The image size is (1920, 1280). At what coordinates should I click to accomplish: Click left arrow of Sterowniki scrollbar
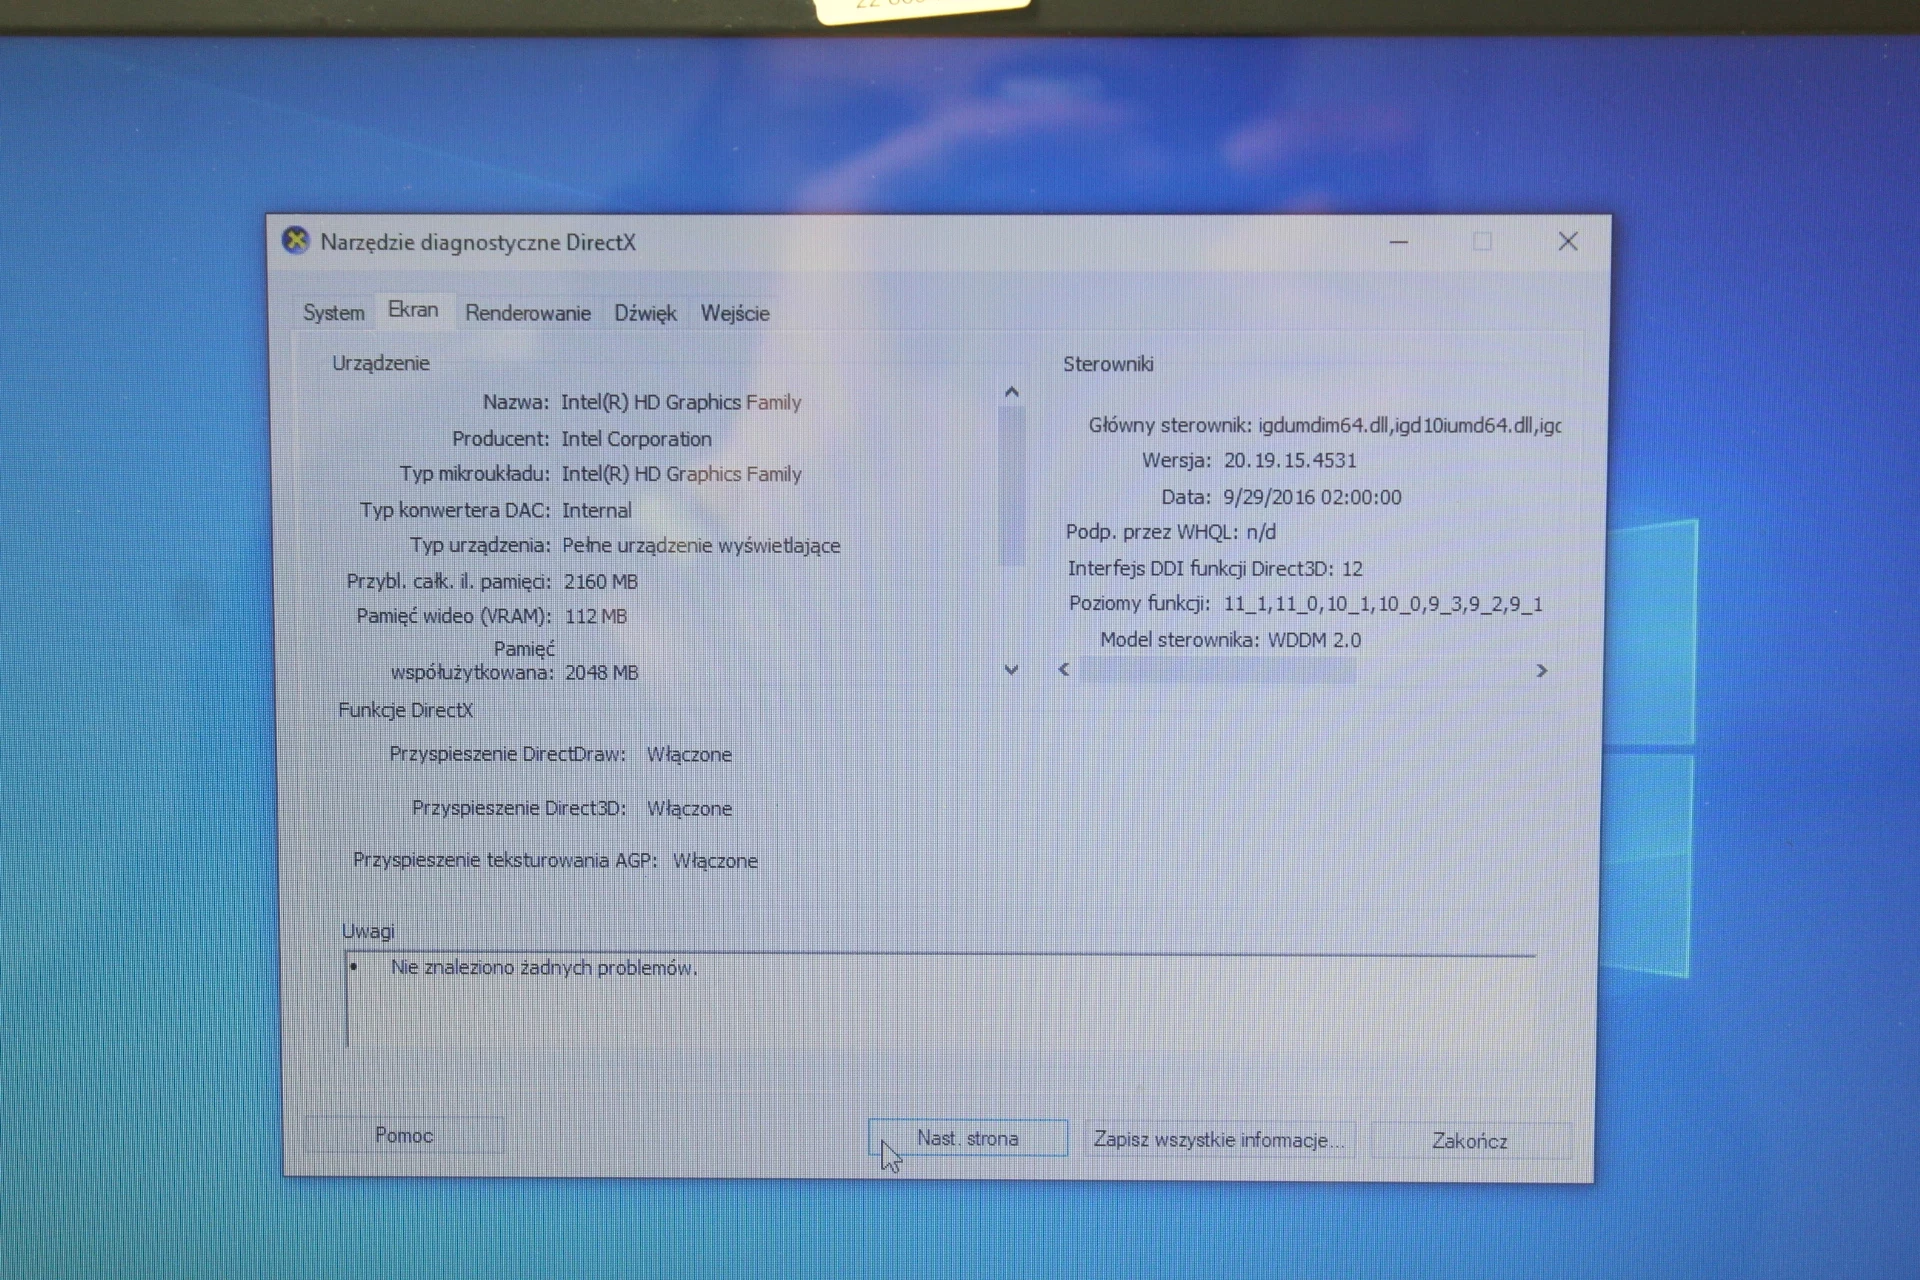click(x=1064, y=669)
